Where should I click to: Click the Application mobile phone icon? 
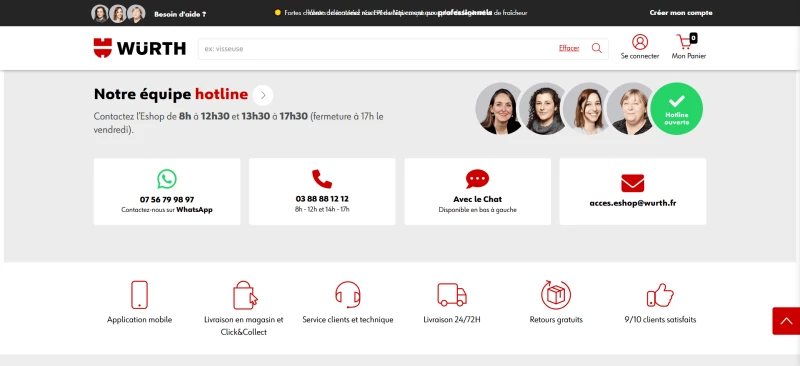click(139, 295)
